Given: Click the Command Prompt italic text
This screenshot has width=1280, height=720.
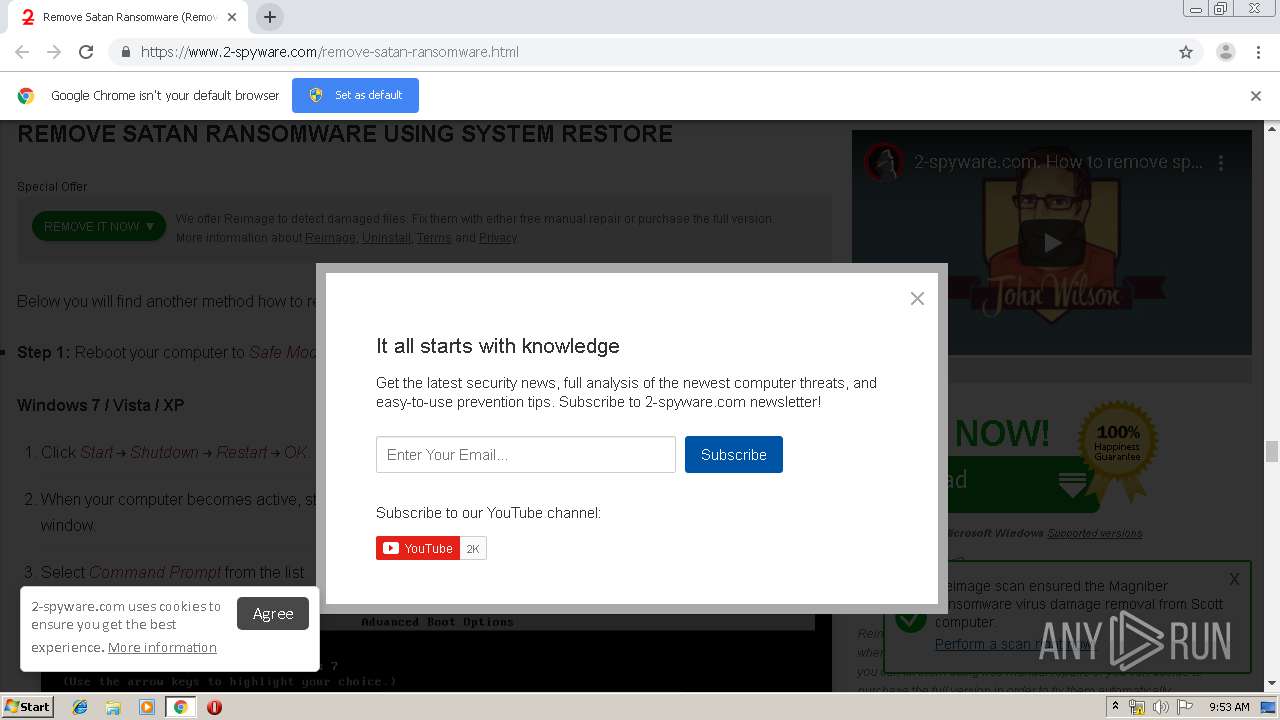Looking at the screenshot, I should [x=155, y=572].
